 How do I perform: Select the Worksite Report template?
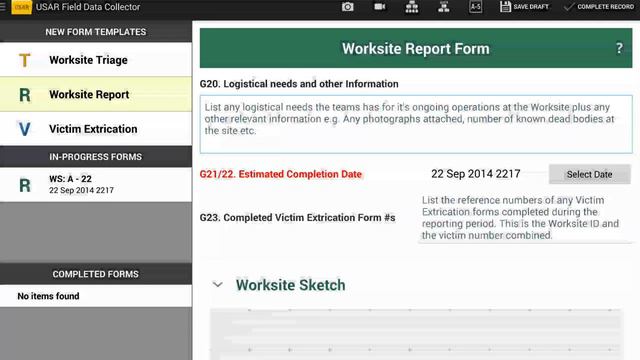96,94
